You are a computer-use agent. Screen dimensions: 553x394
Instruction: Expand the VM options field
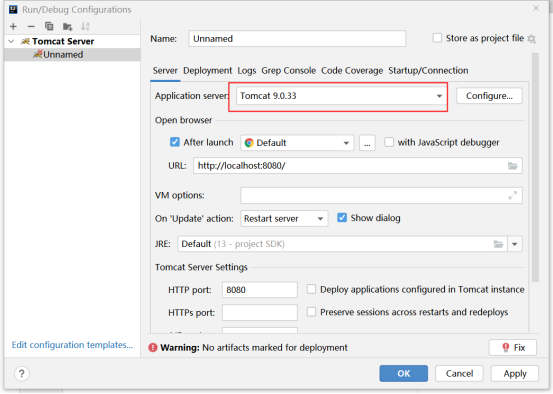512,195
